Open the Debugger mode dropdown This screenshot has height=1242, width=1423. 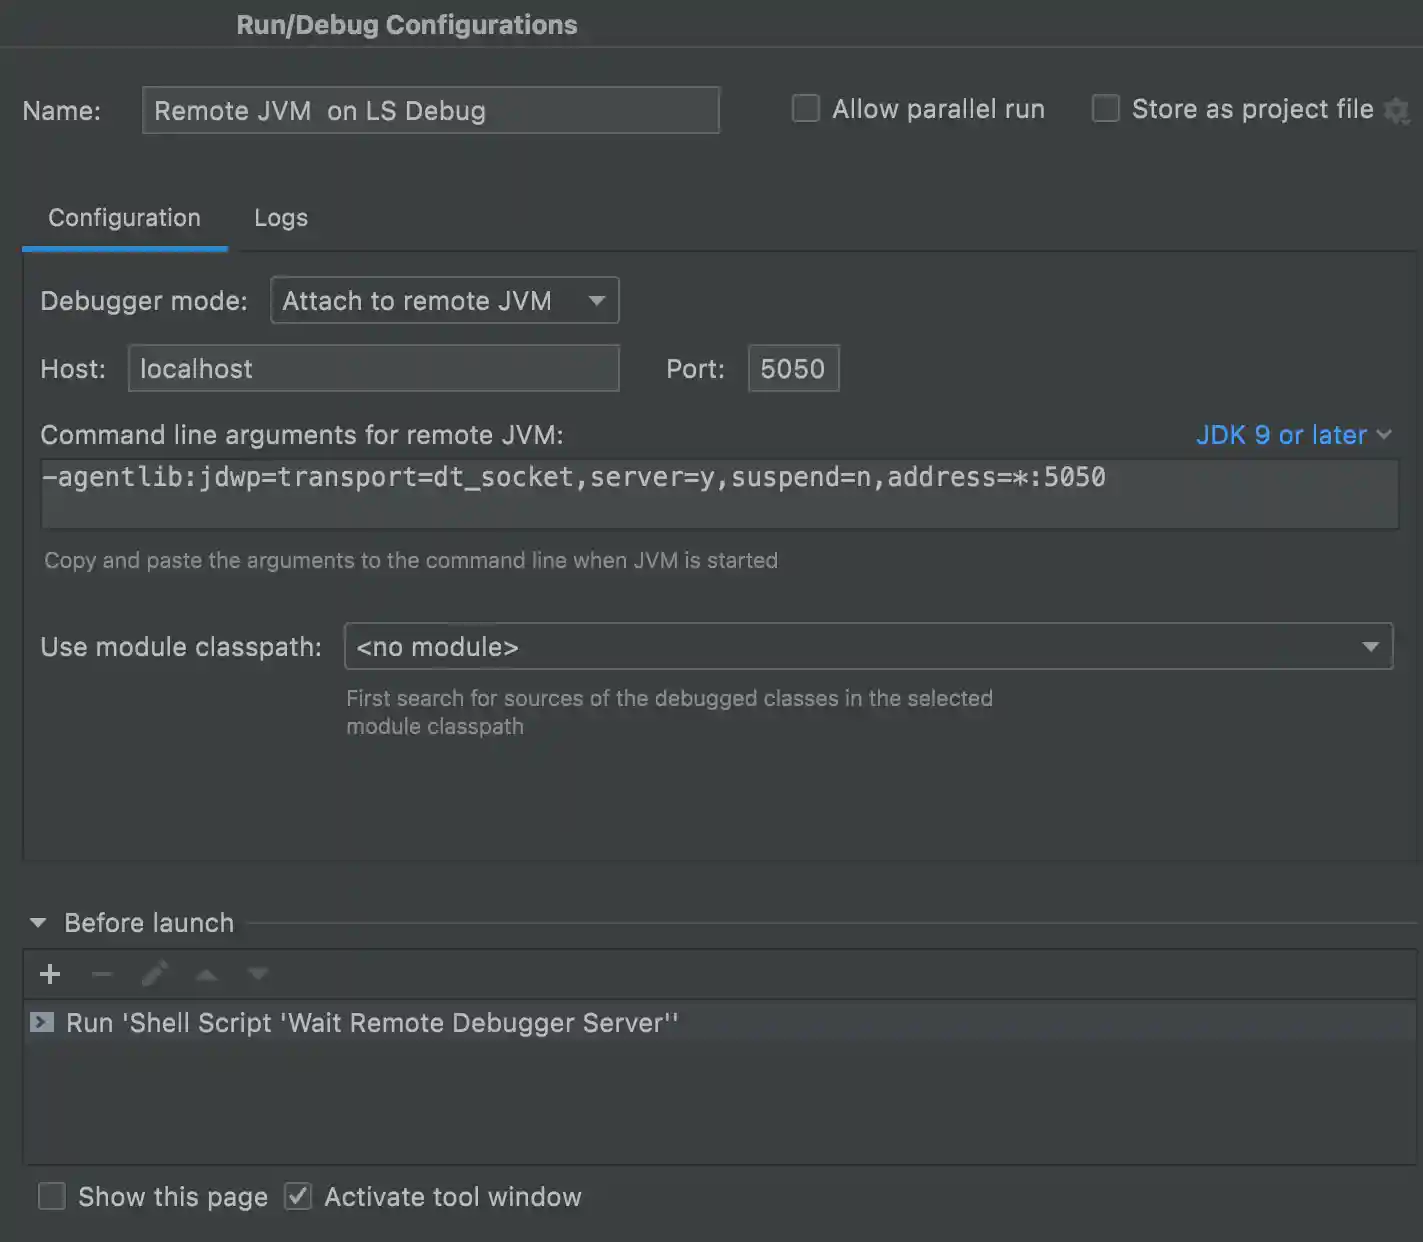click(x=596, y=300)
